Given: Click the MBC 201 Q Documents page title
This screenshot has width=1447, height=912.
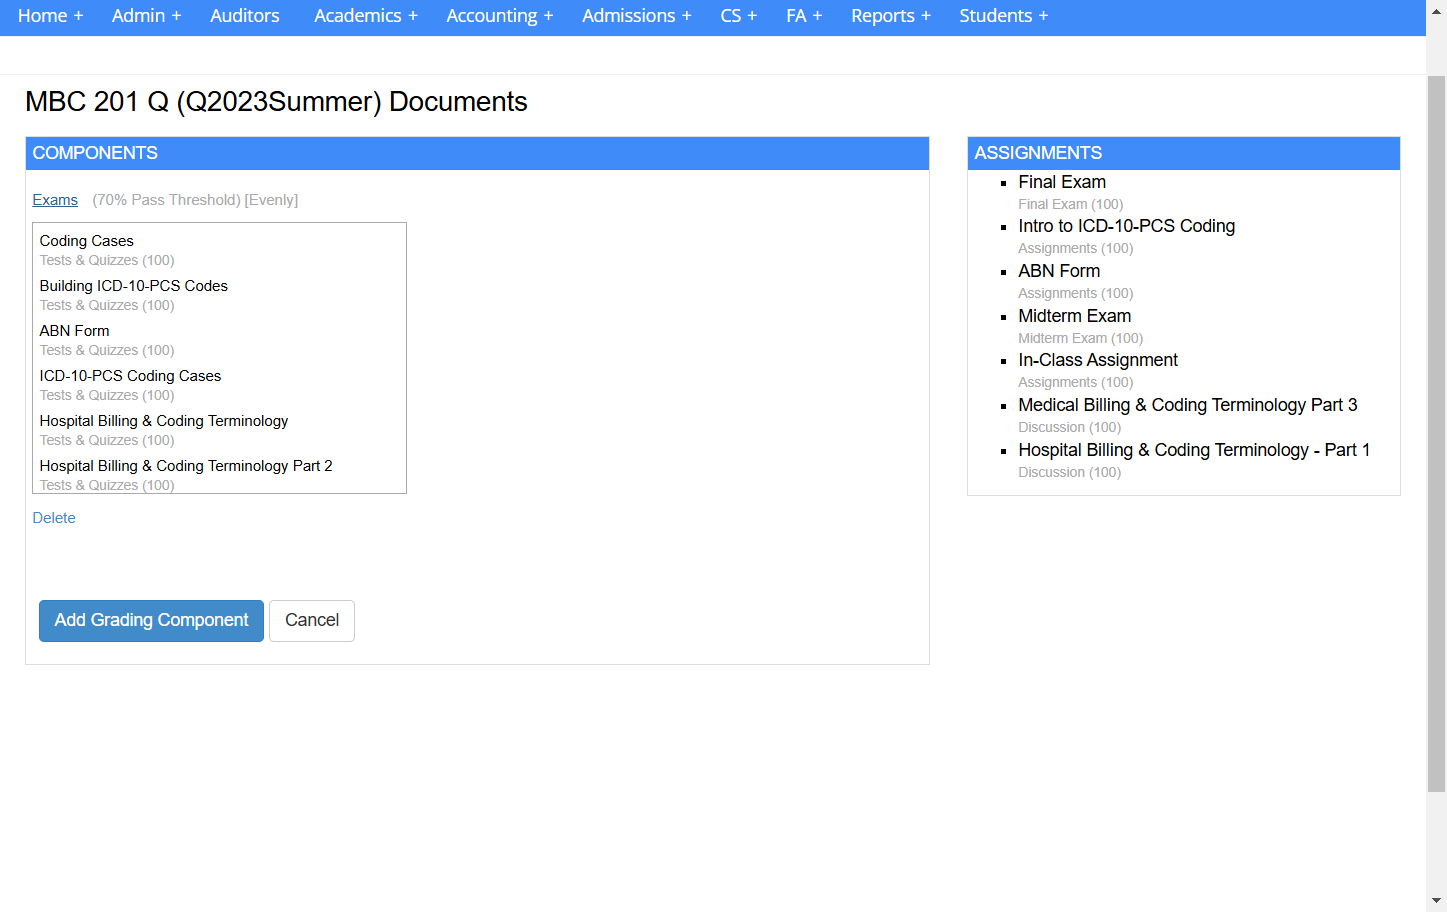Looking at the screenshot, I should [276, 102].
